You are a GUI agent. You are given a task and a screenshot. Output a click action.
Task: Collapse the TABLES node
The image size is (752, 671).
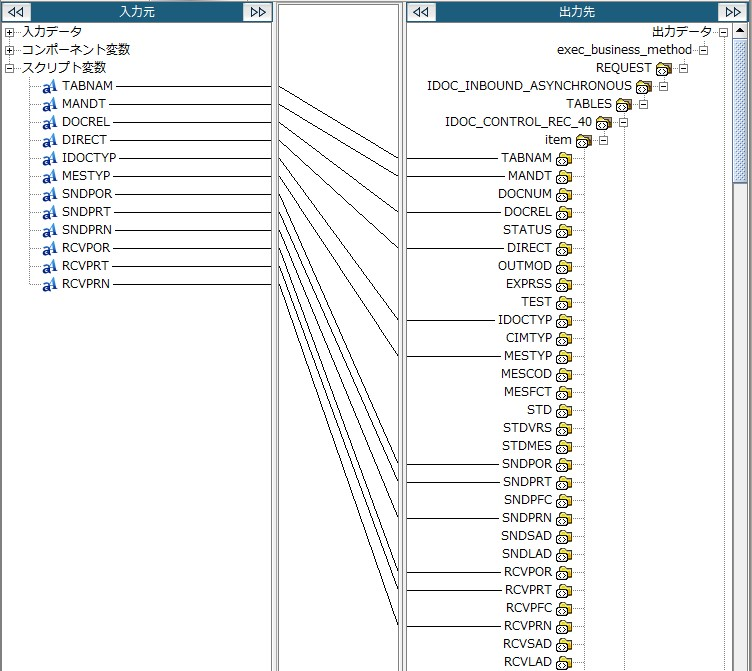[643, 104]
